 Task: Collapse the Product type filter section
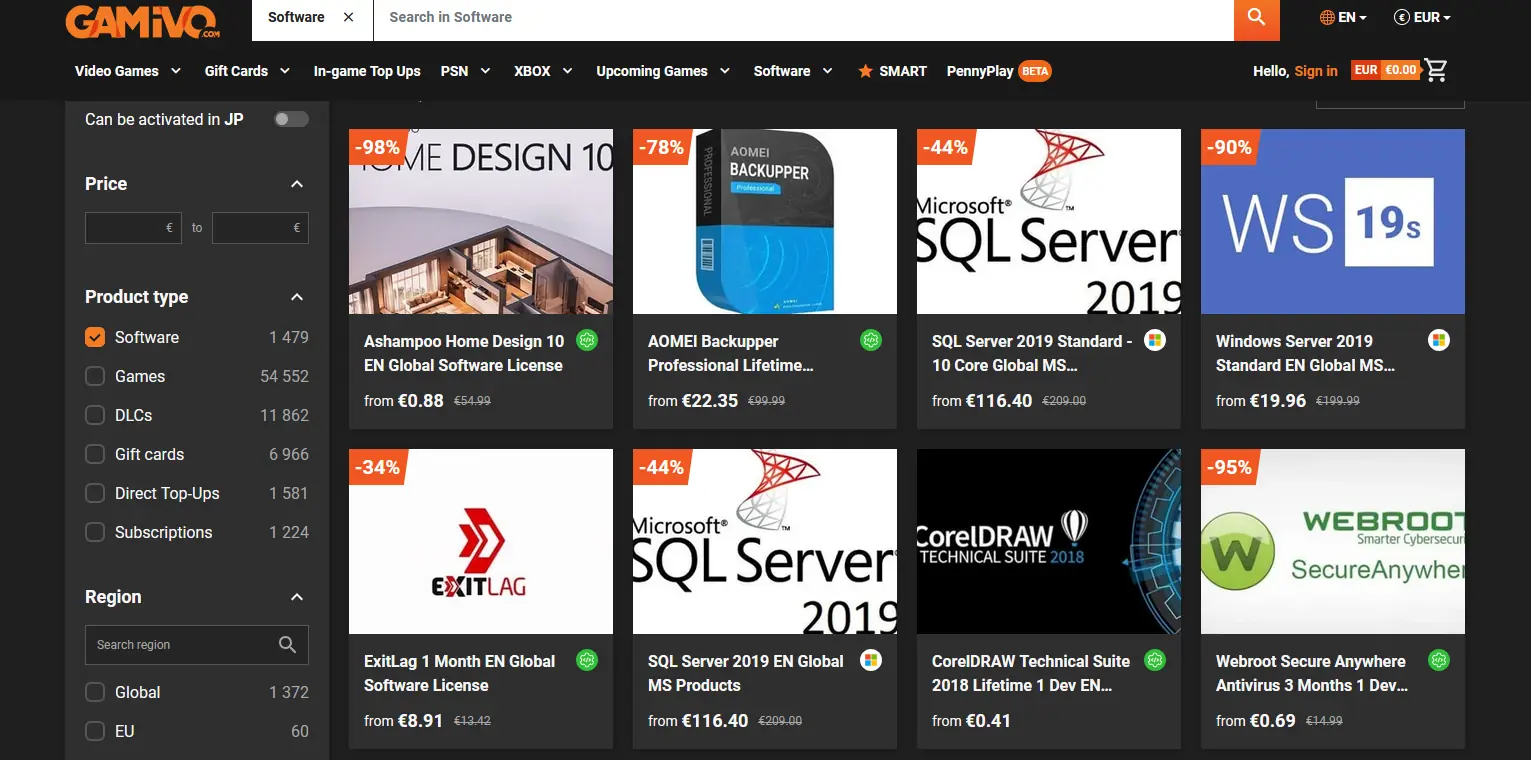click(x=296, y=297)
